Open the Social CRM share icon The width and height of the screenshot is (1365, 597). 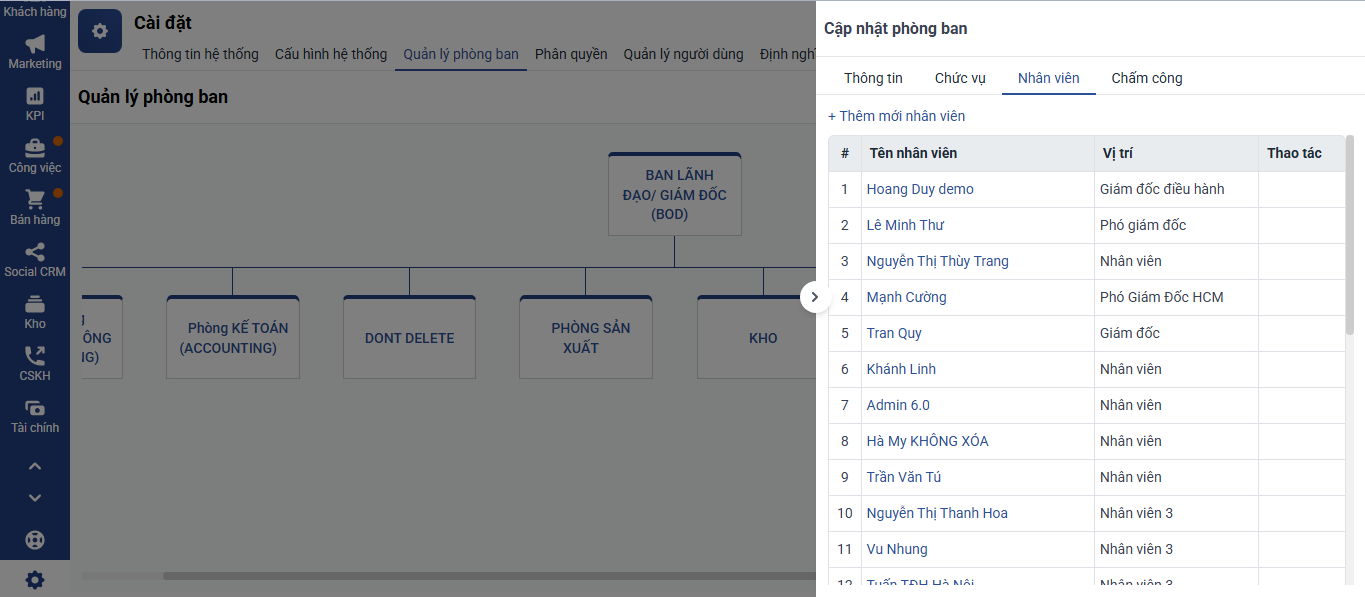point(35,252)
